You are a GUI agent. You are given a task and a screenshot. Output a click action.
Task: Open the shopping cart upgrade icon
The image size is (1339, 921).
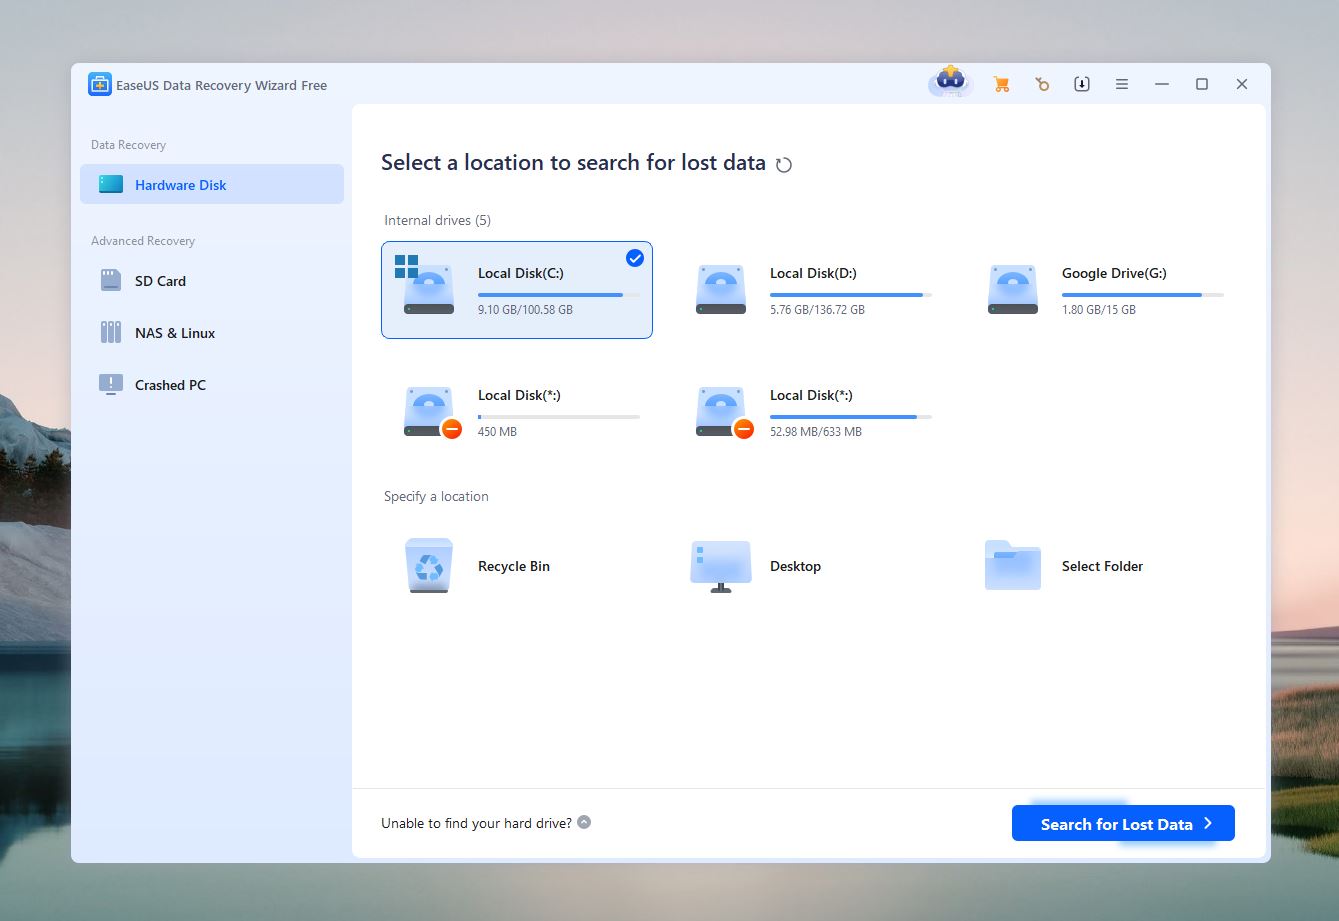tap(1001, 85)
